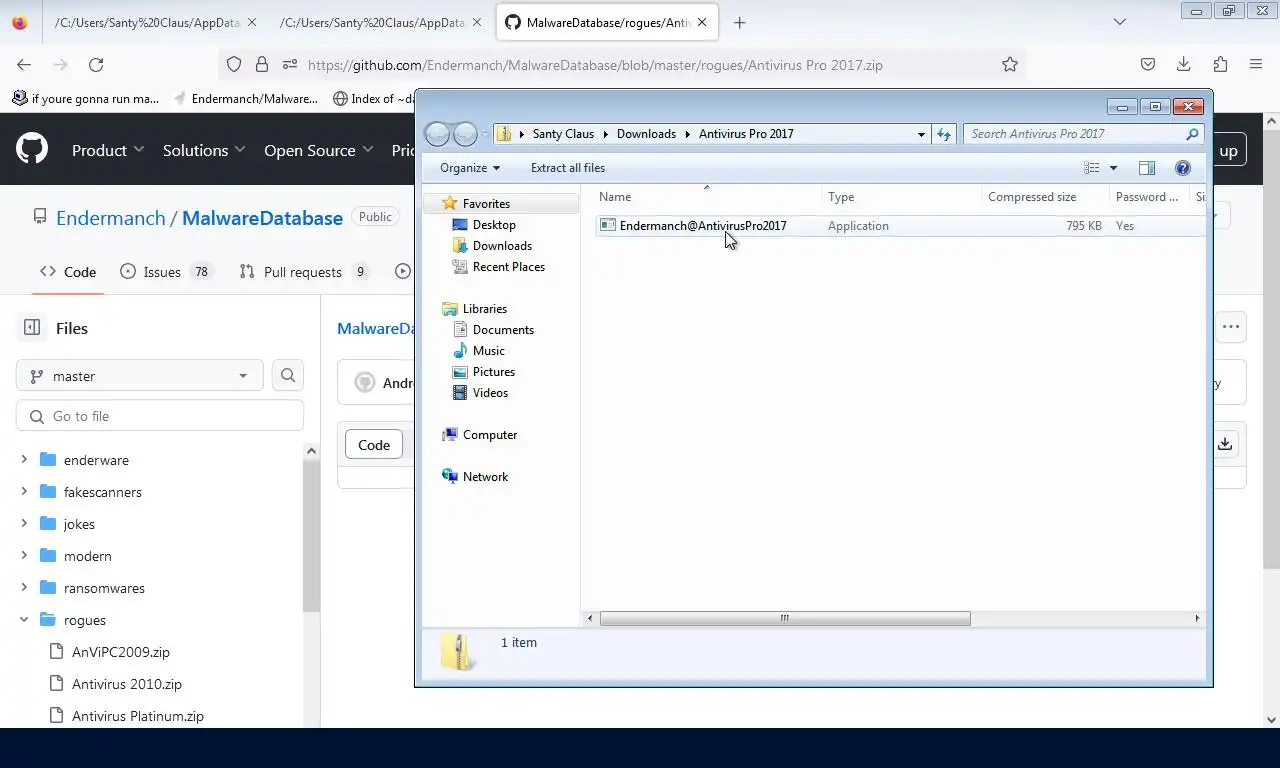Click the Firefox back arrow button

click(x=24, y=64)
